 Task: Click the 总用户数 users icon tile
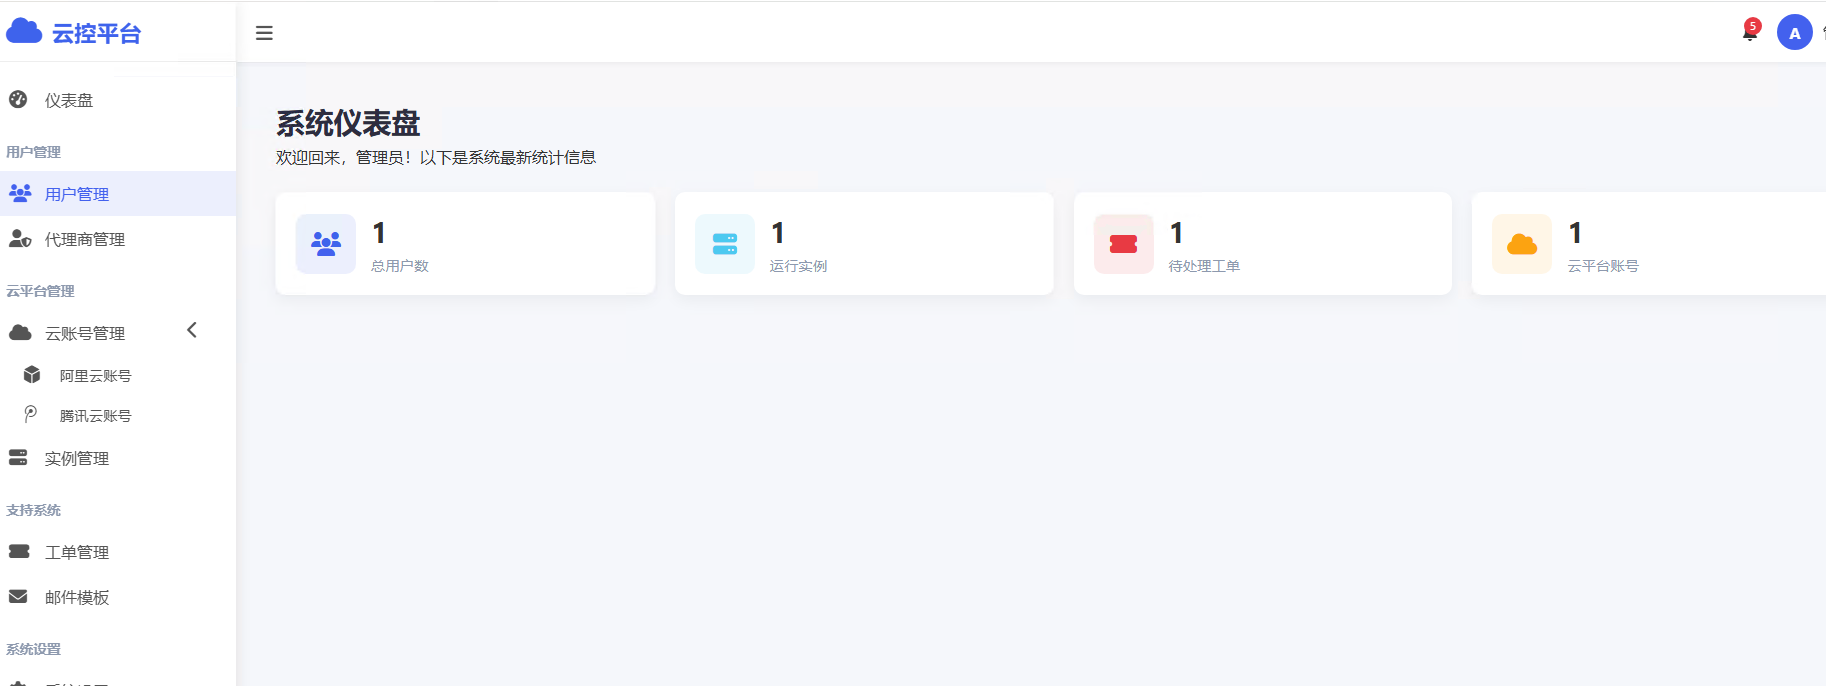coord(326,244)
